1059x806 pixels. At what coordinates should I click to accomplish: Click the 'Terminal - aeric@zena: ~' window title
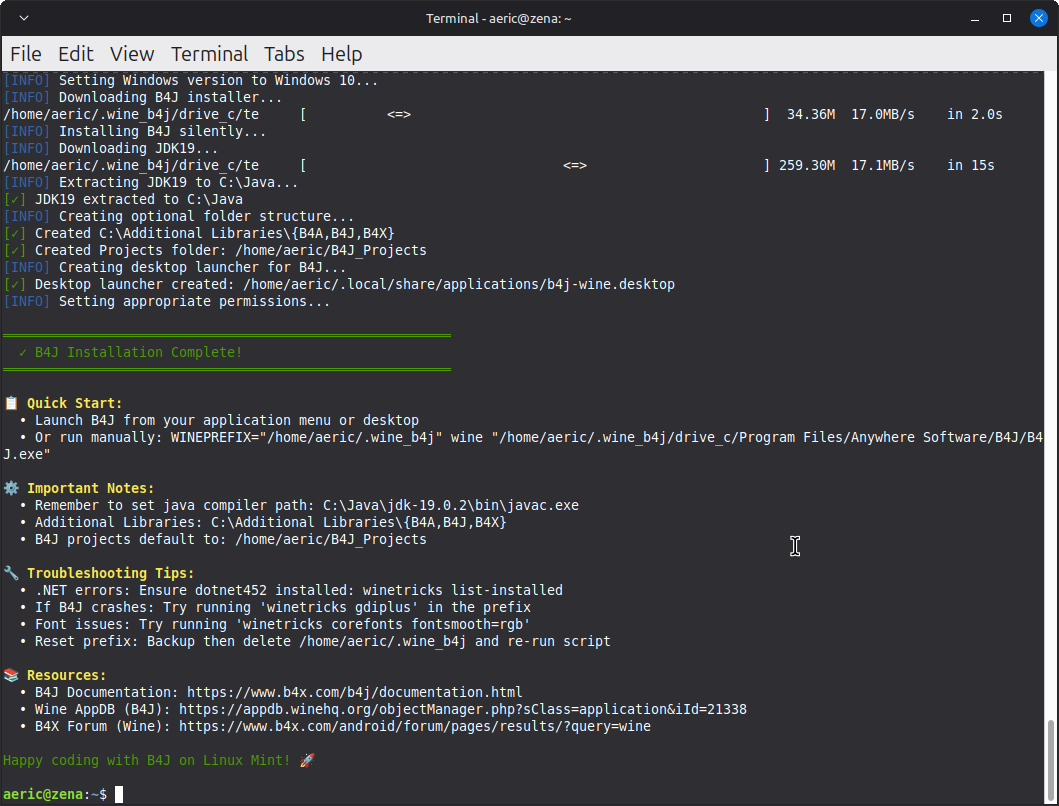pos(498,18)
